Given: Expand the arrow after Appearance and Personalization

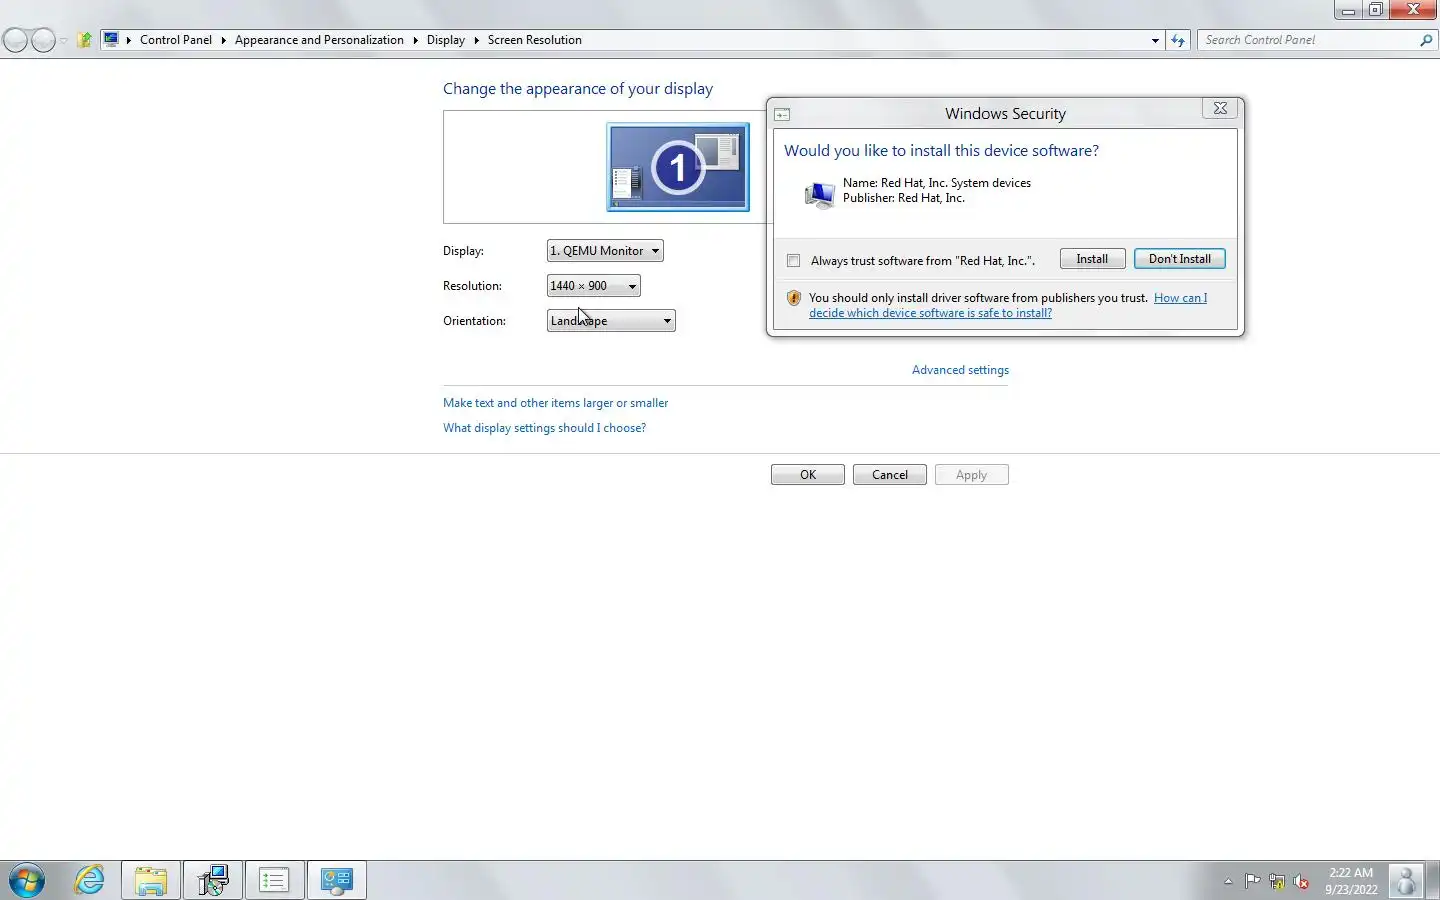Looking at the screenshot, I should 415,40.
